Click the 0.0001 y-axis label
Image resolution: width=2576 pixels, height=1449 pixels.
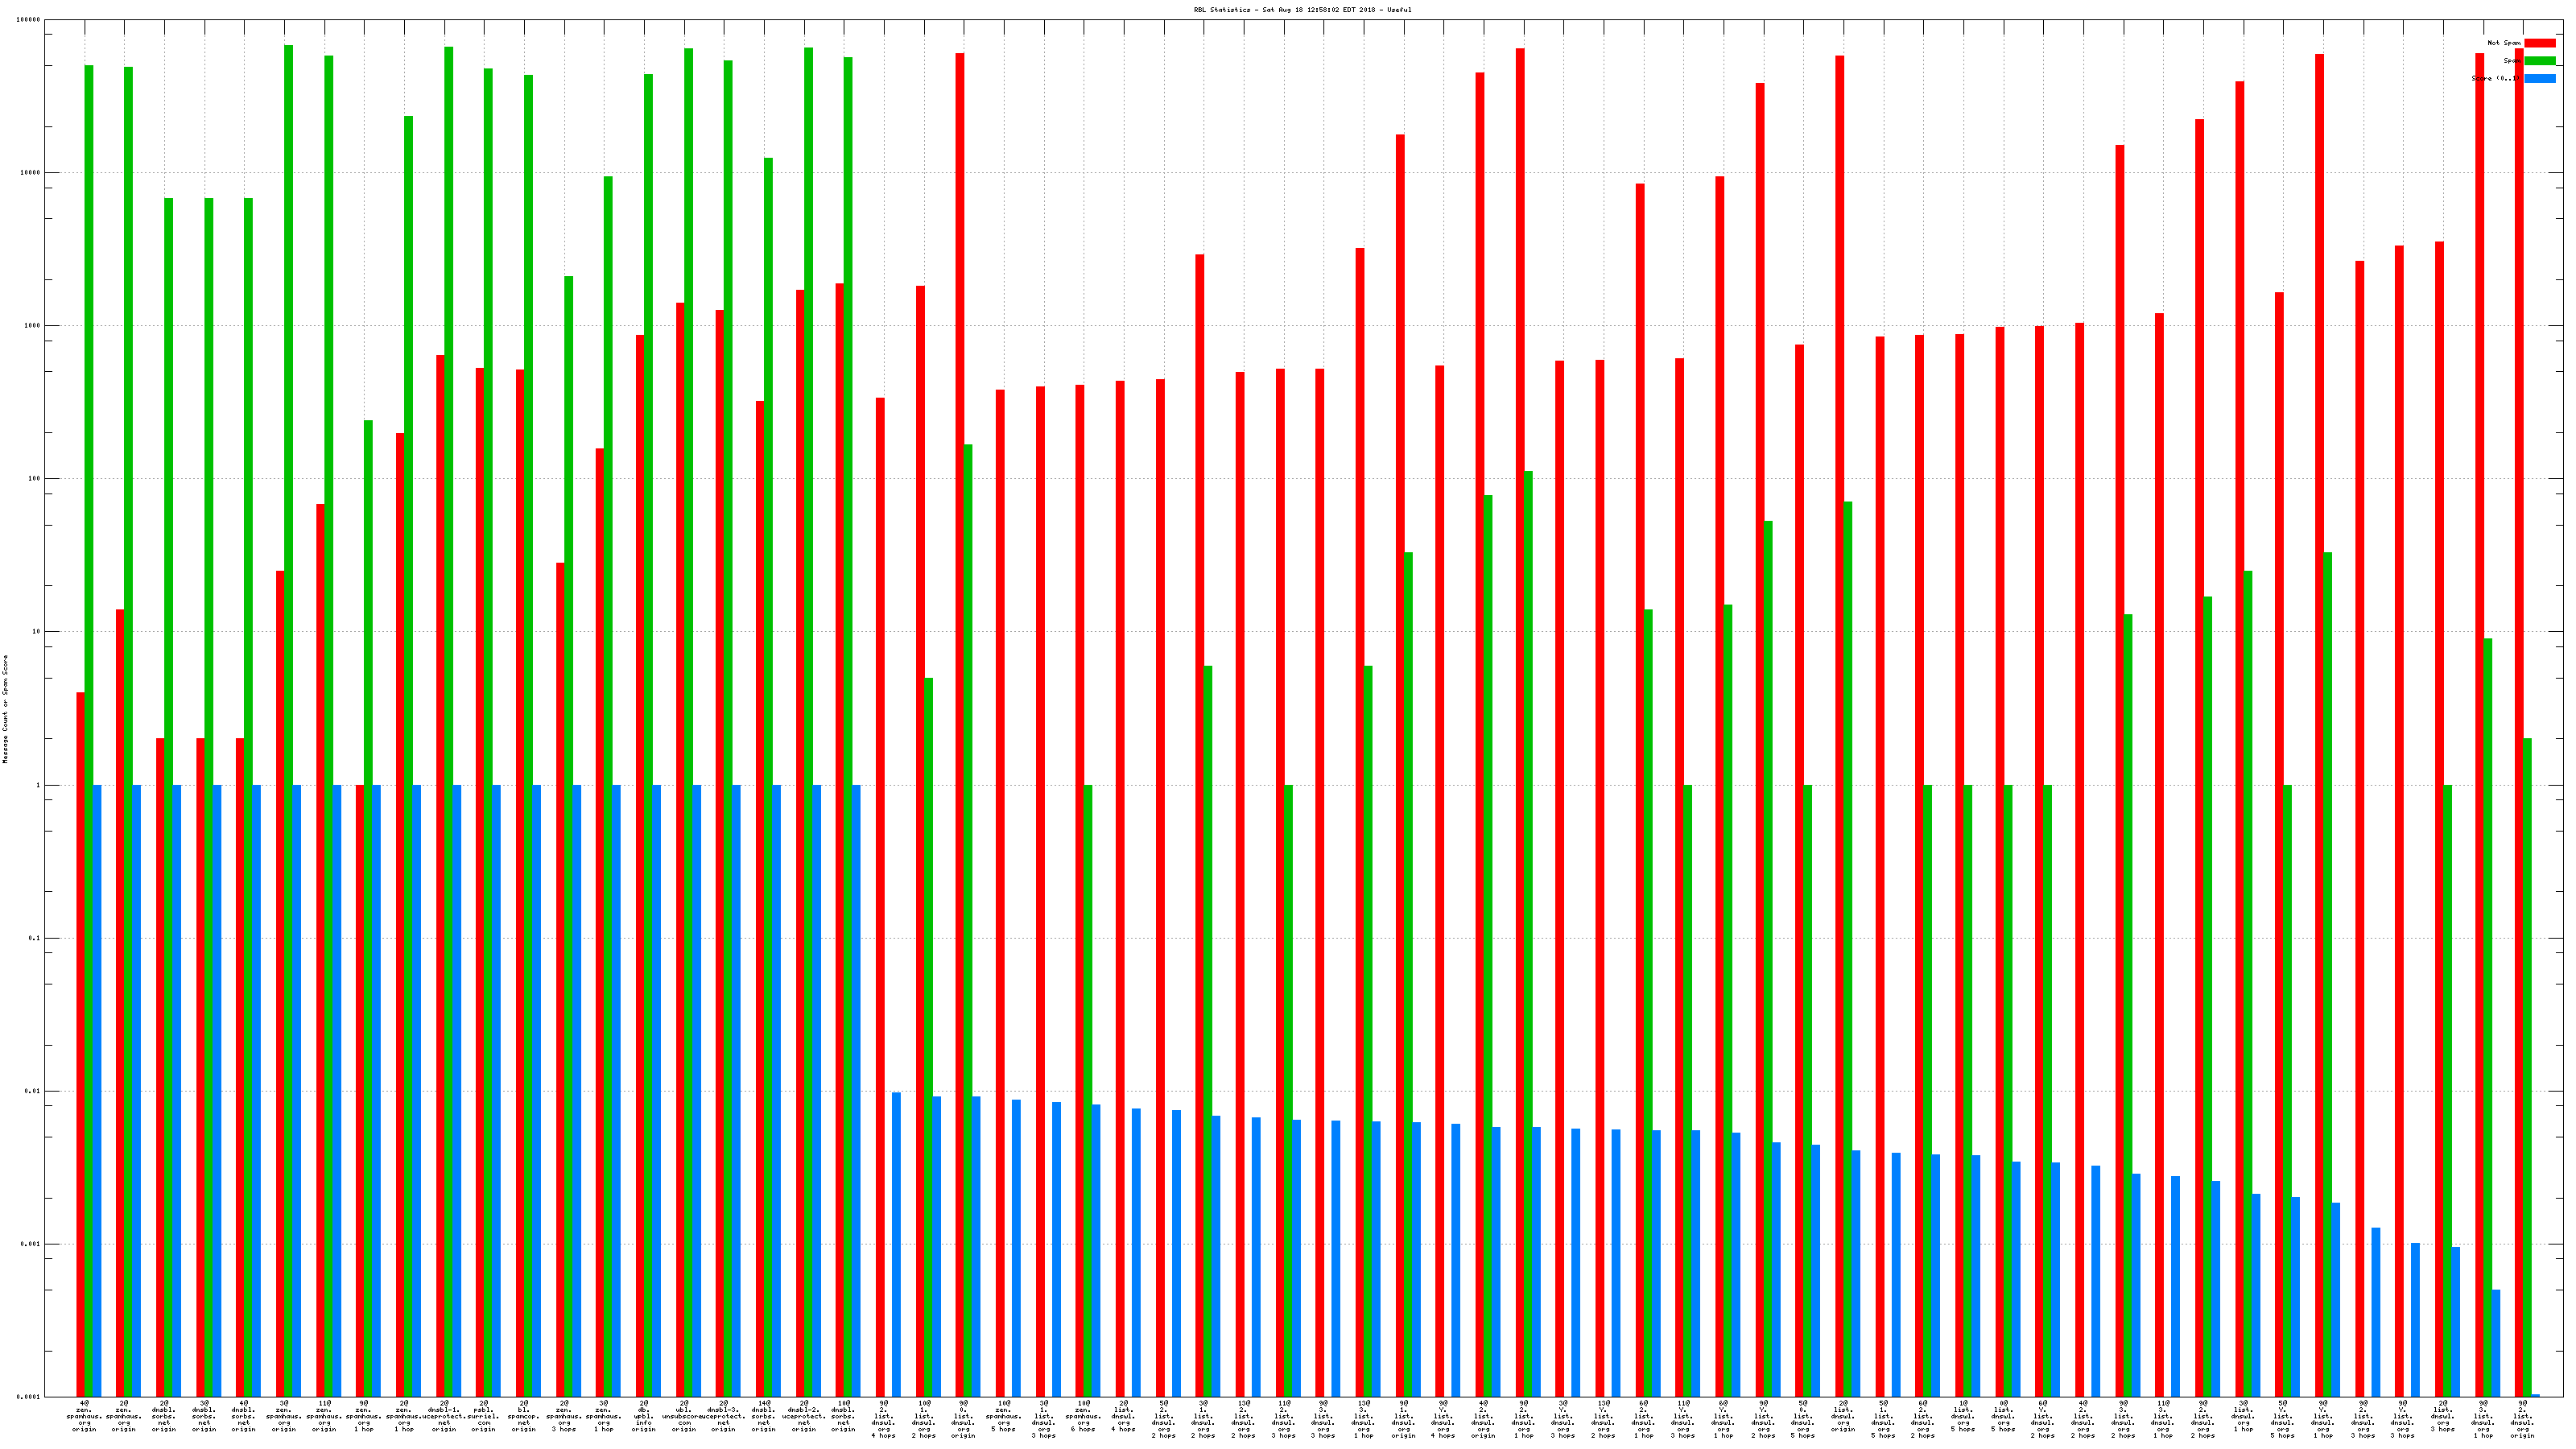pyautogui.click(x=30, y=1397)
